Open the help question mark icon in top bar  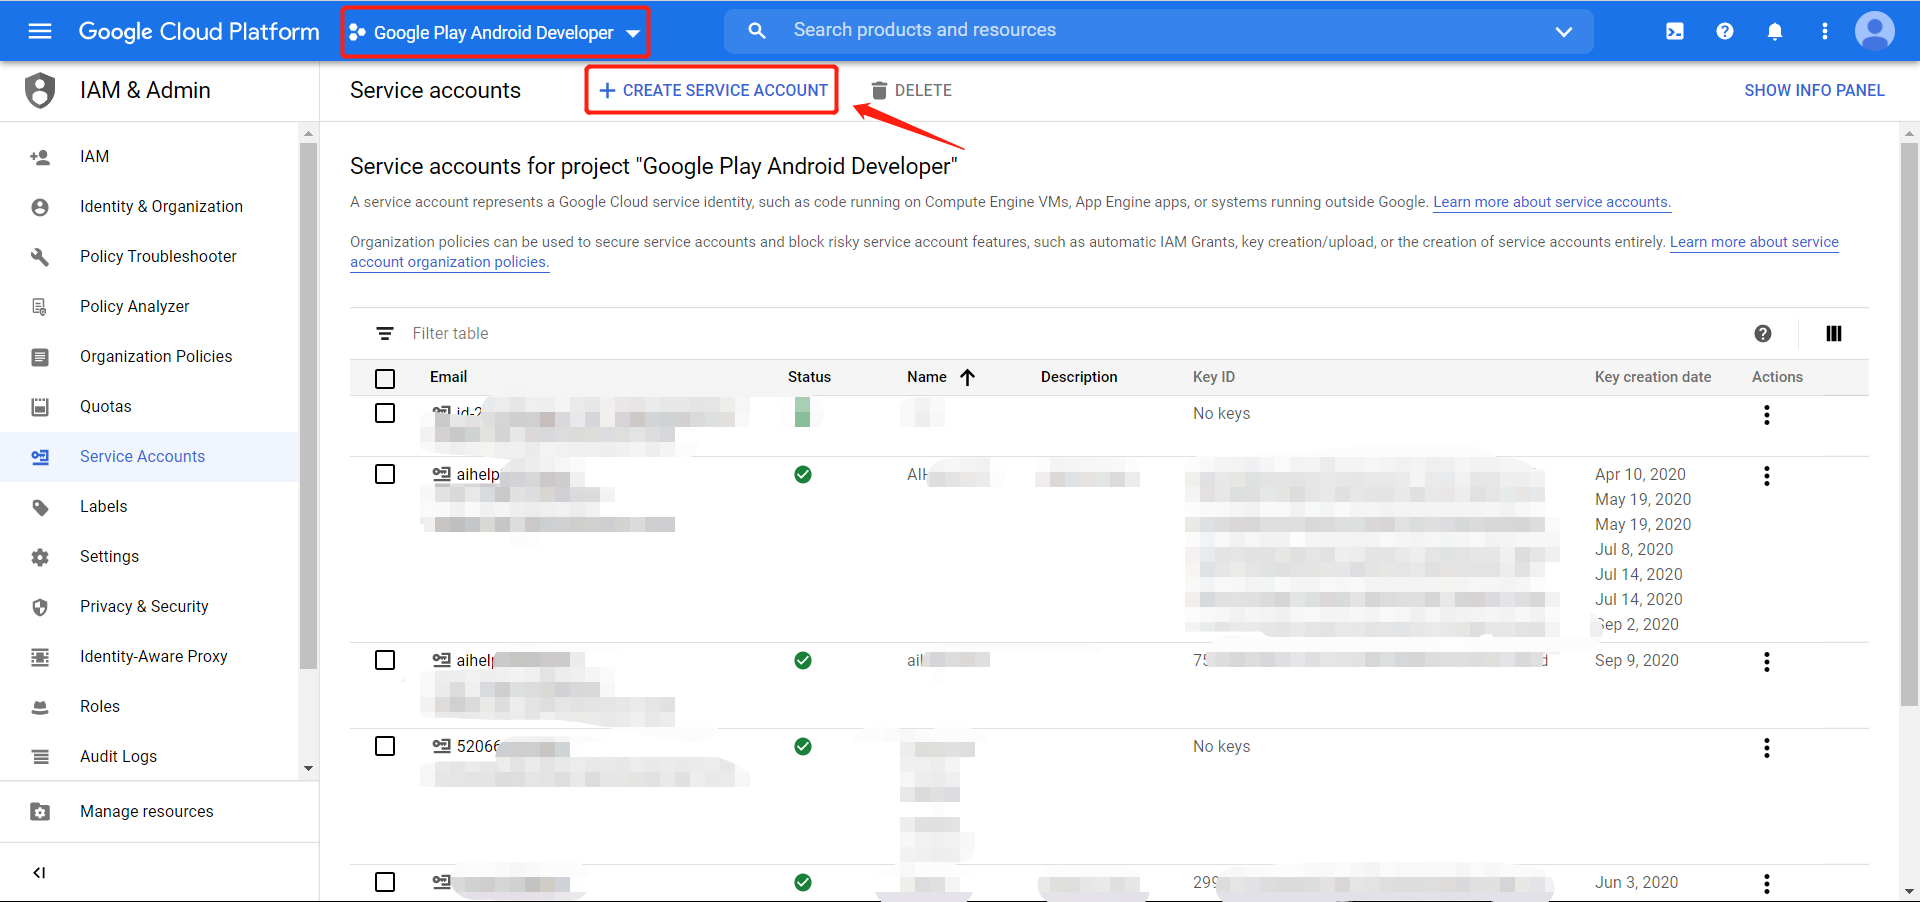[x=1725, y=31]
